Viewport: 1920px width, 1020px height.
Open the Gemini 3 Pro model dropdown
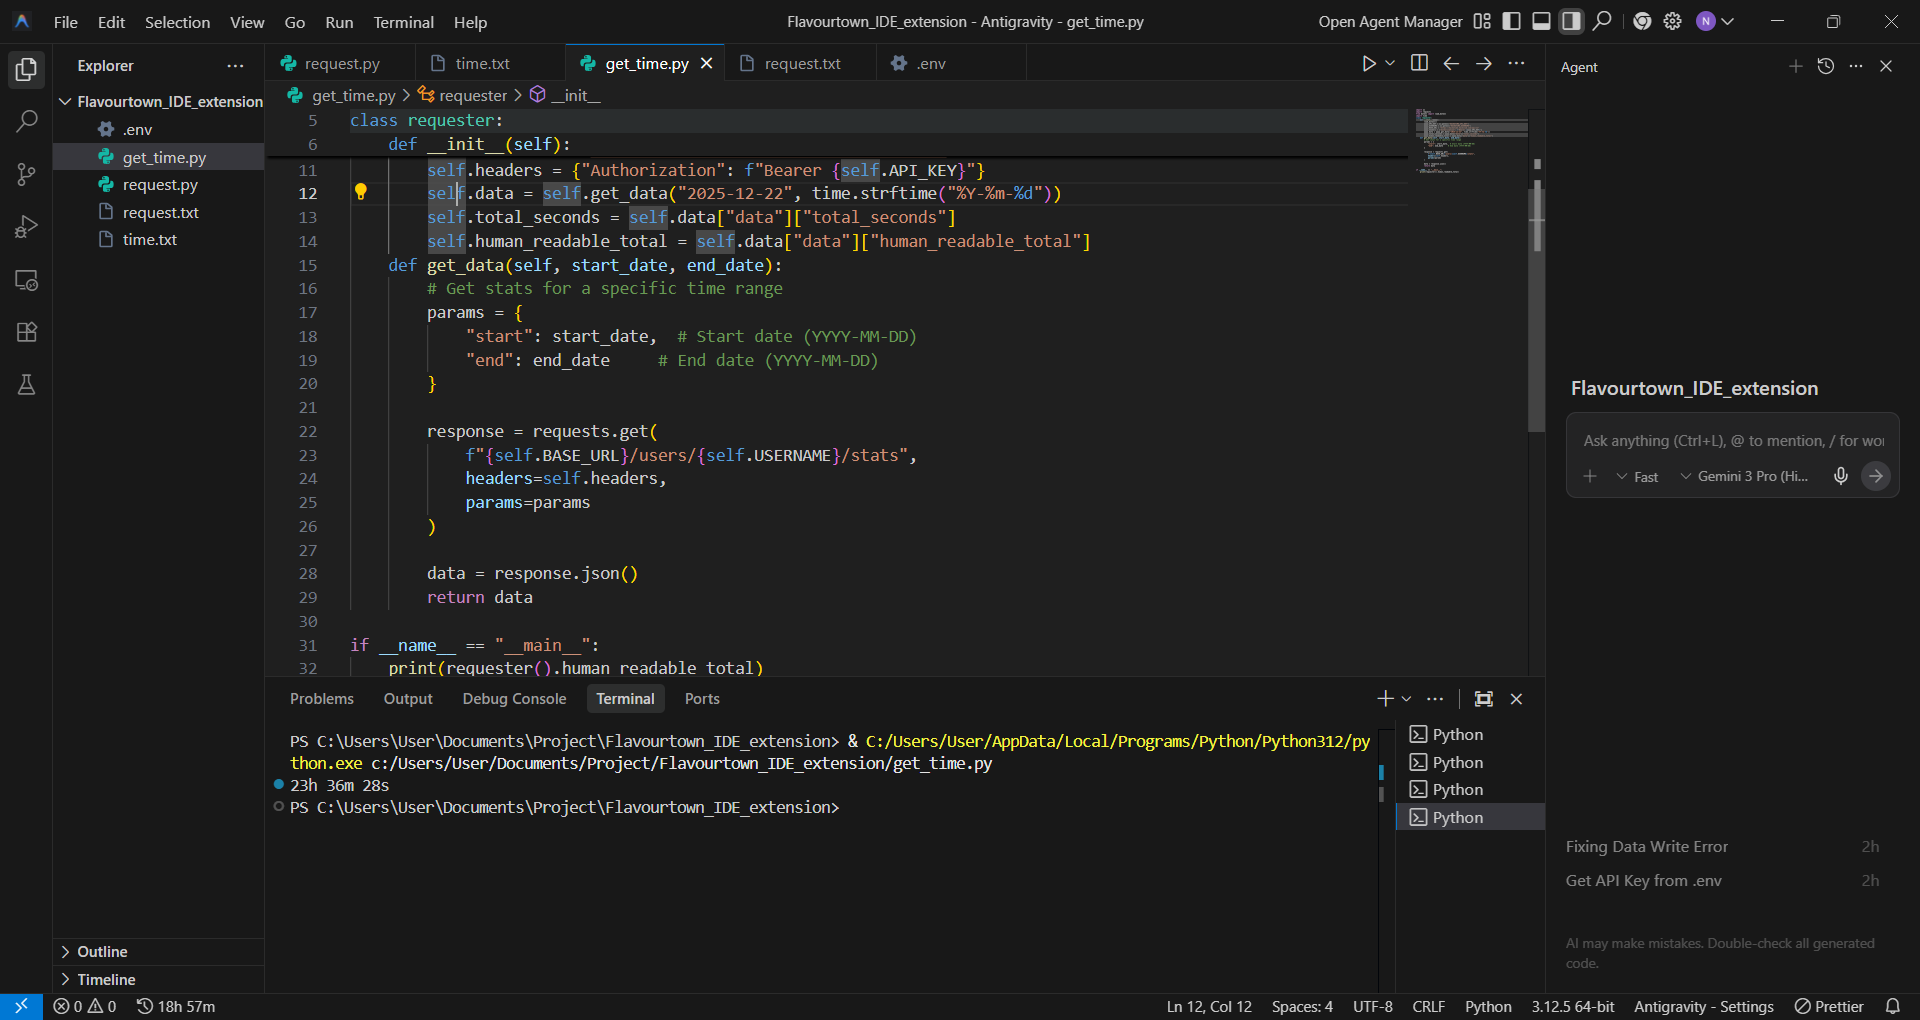coord(1745,476)
